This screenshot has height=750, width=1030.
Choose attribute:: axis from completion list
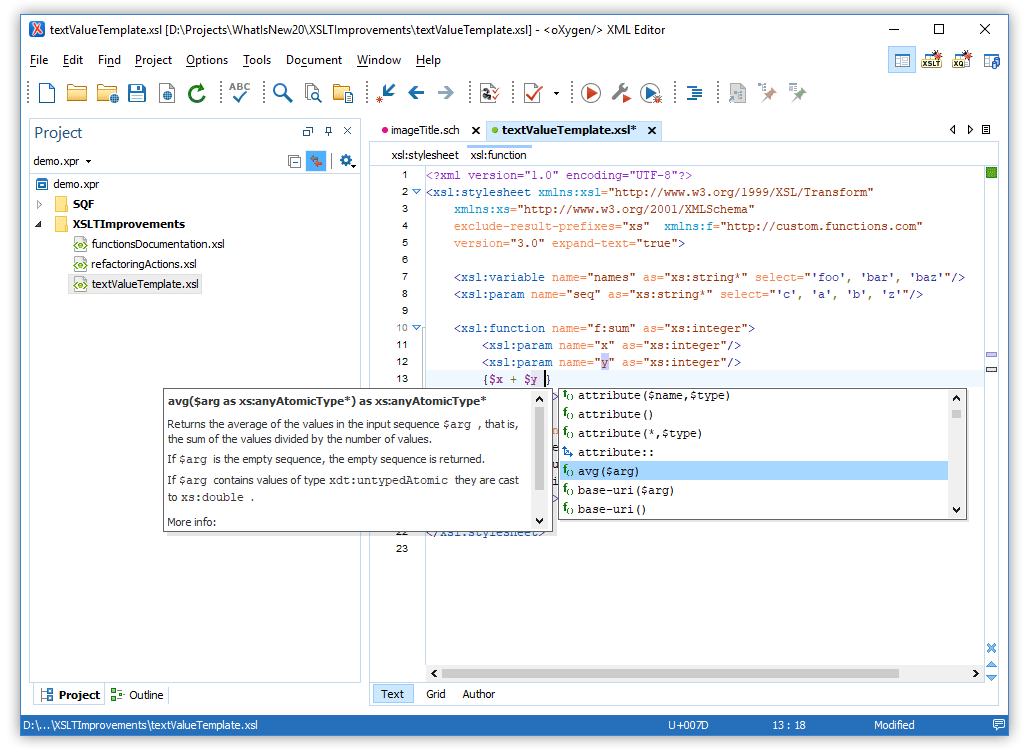click(753, 452)
